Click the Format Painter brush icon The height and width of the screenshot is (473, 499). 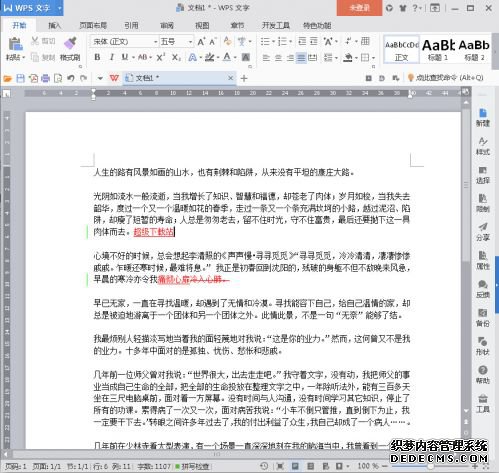(70, 43)
